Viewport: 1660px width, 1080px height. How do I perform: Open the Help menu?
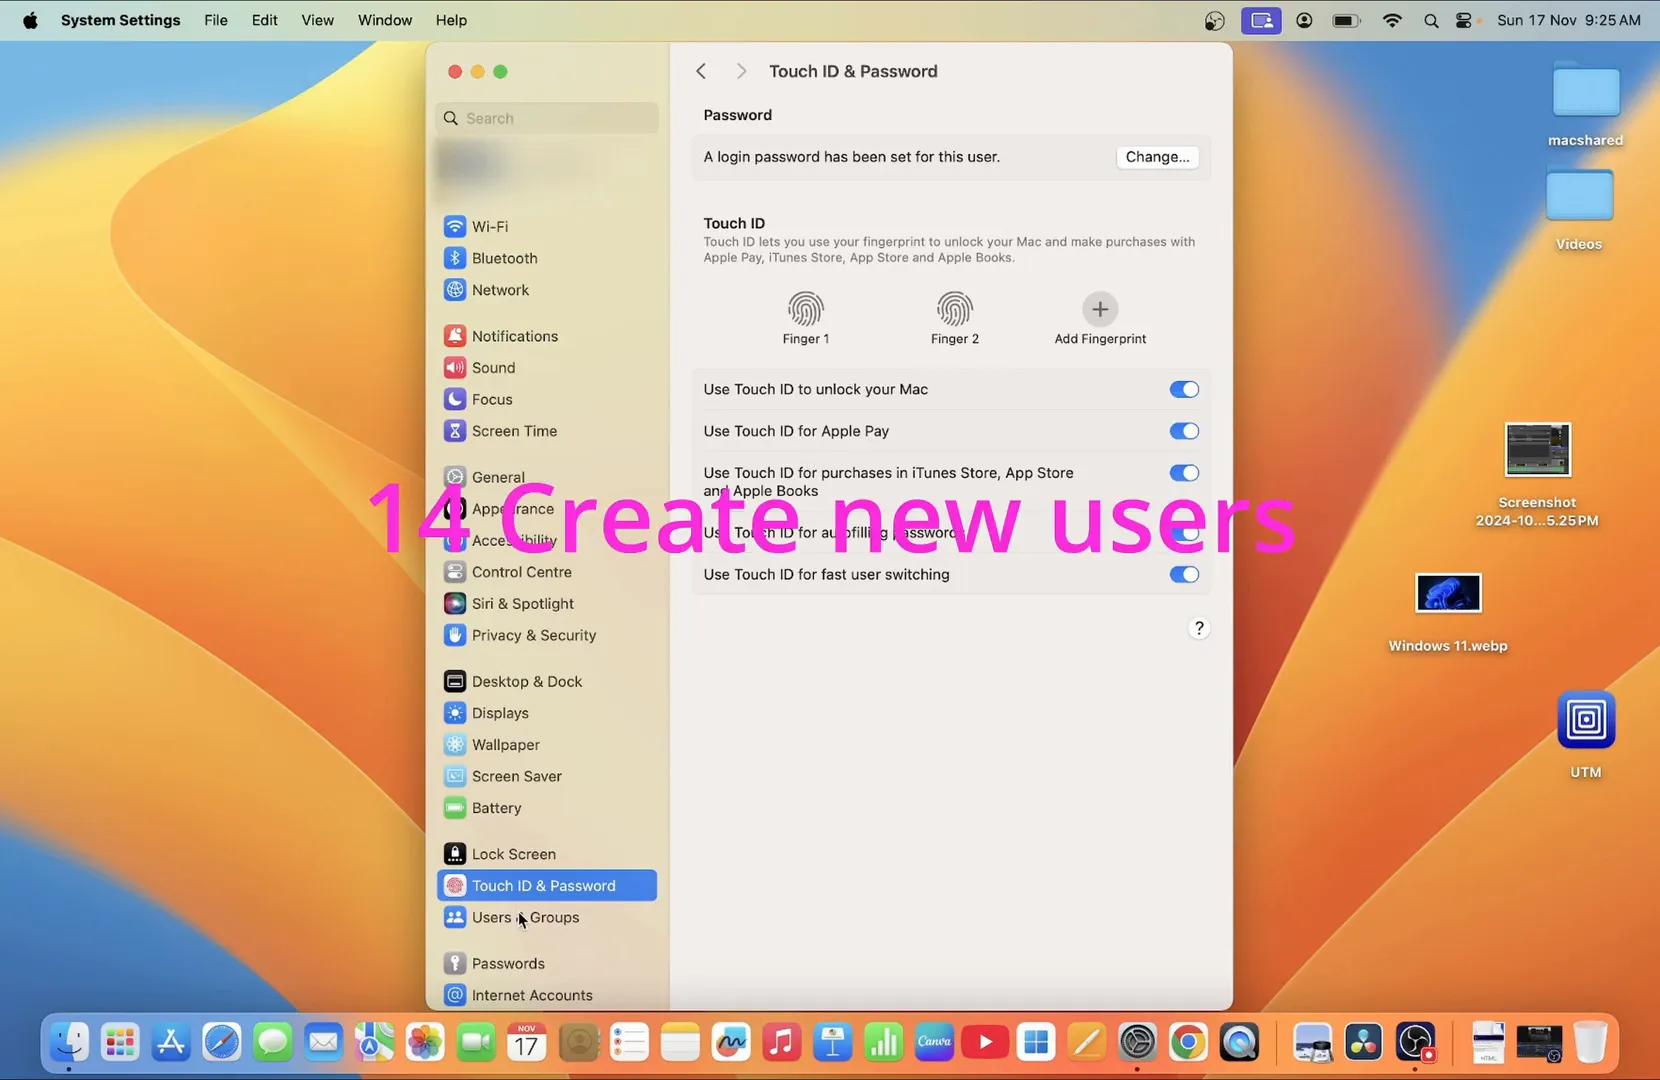(451, 20)
